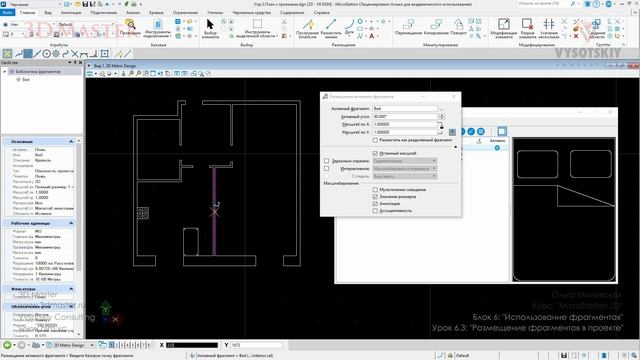This screenshot has height=360, width=640.
Task: Collapse the Рабочие единицы section
Action: pyautogui.click(x=71, y=223)
